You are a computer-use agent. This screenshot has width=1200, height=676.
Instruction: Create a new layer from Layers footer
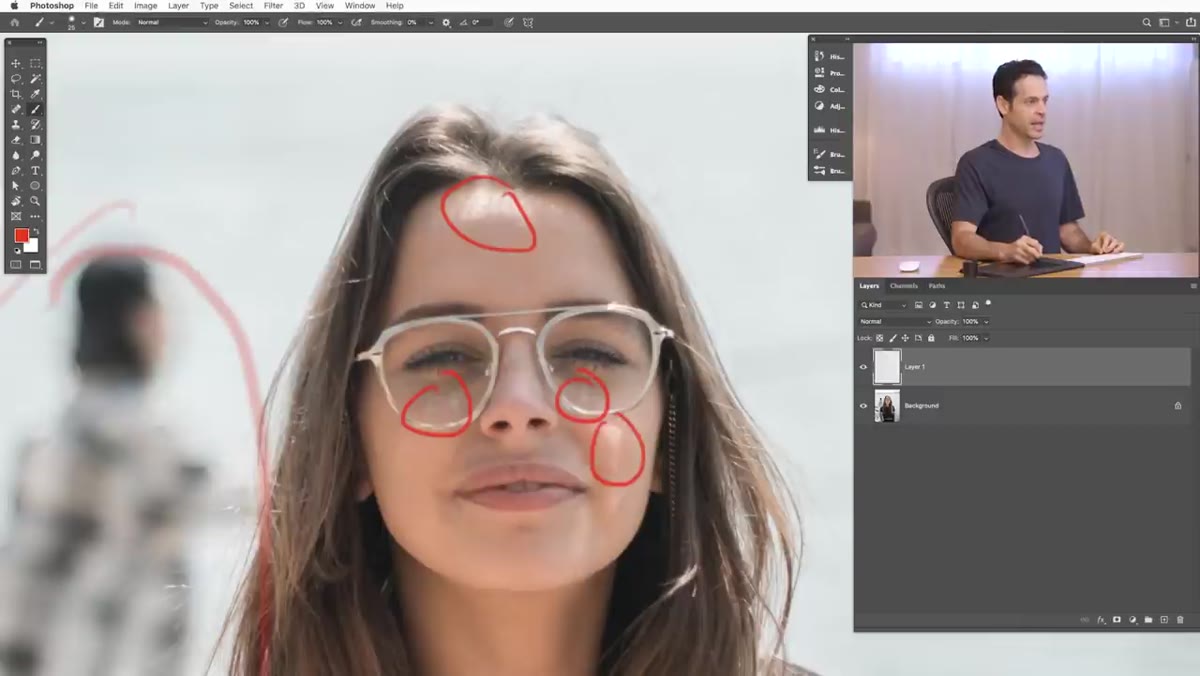[x=1164, y=620]
